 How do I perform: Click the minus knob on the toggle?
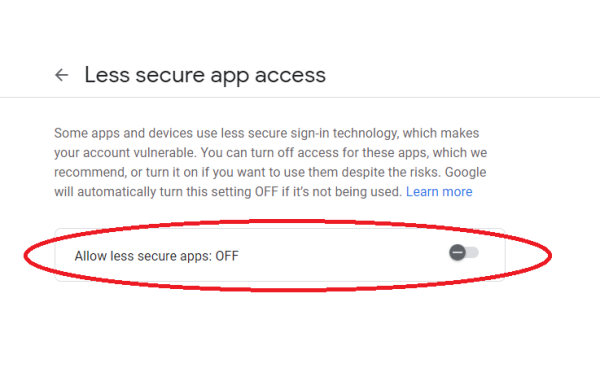click(x=457, y=252)
